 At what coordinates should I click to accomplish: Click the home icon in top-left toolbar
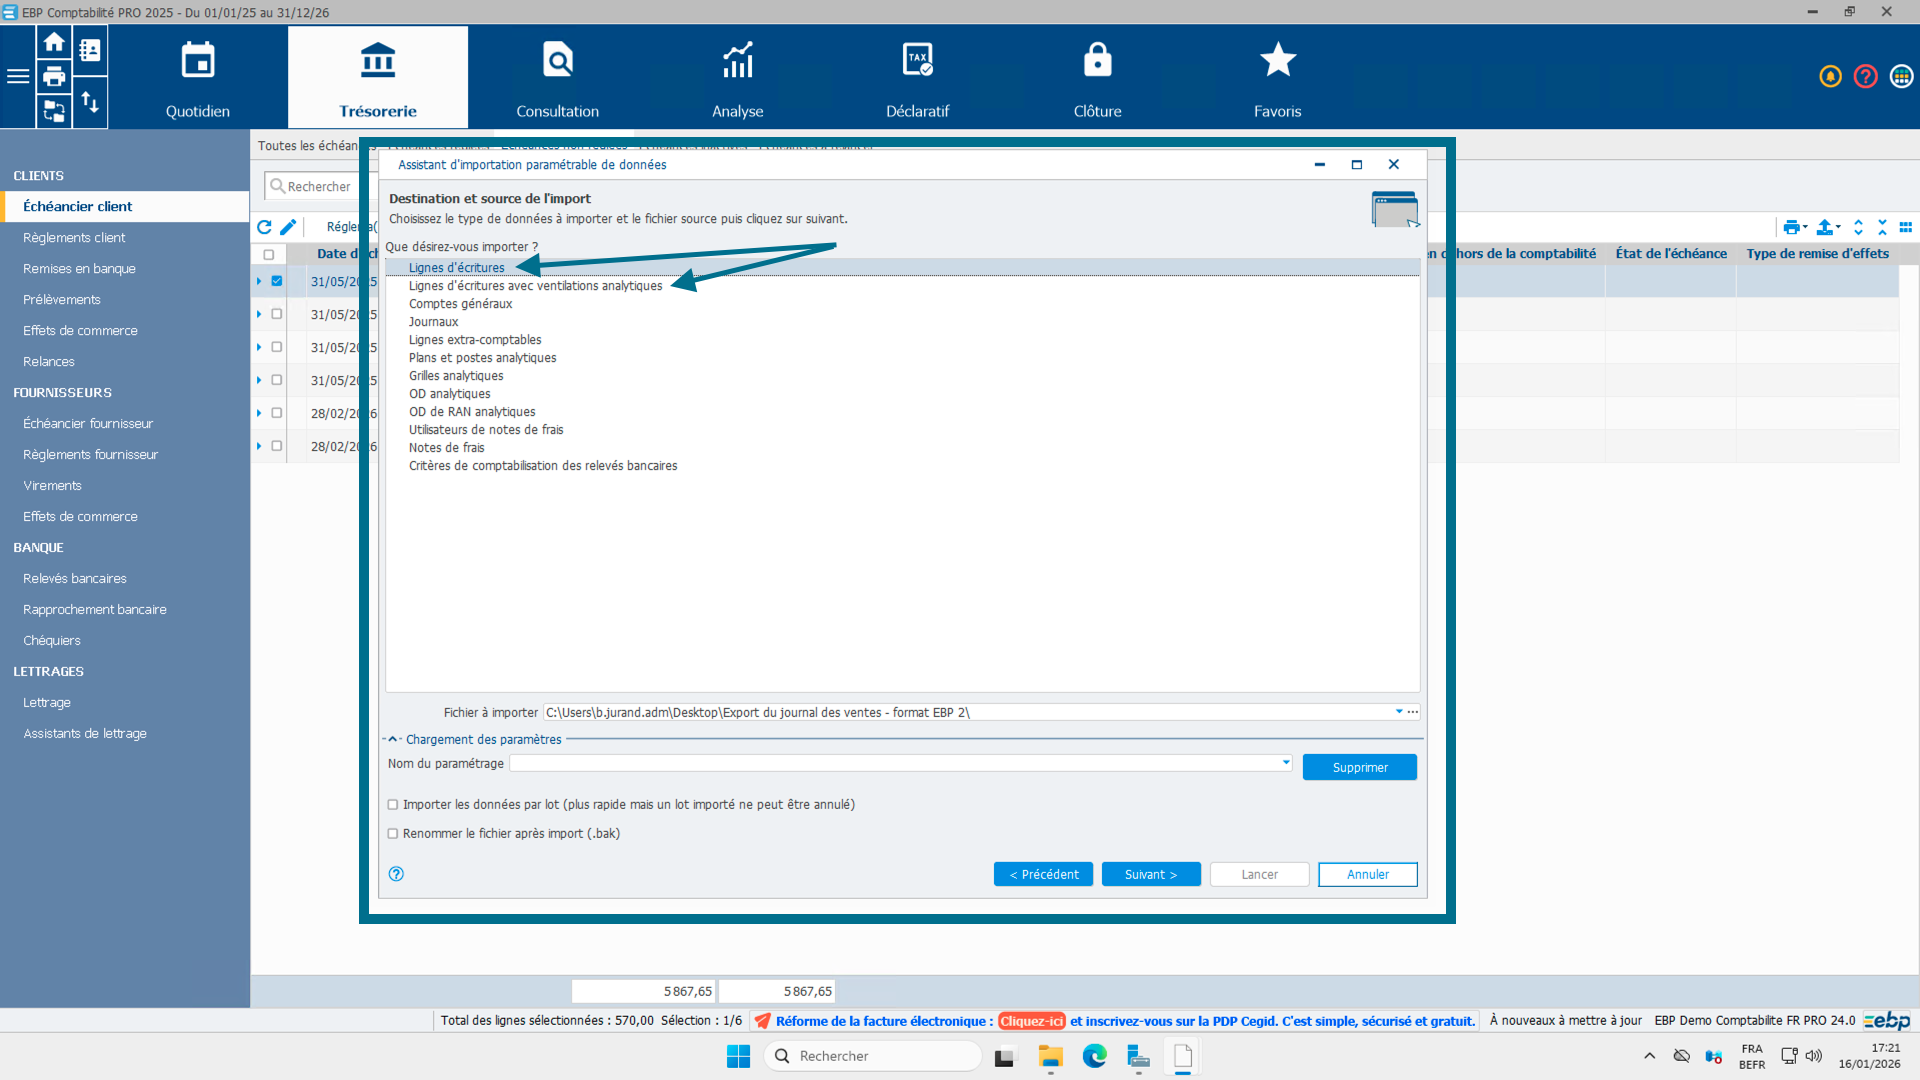(54, 42)
